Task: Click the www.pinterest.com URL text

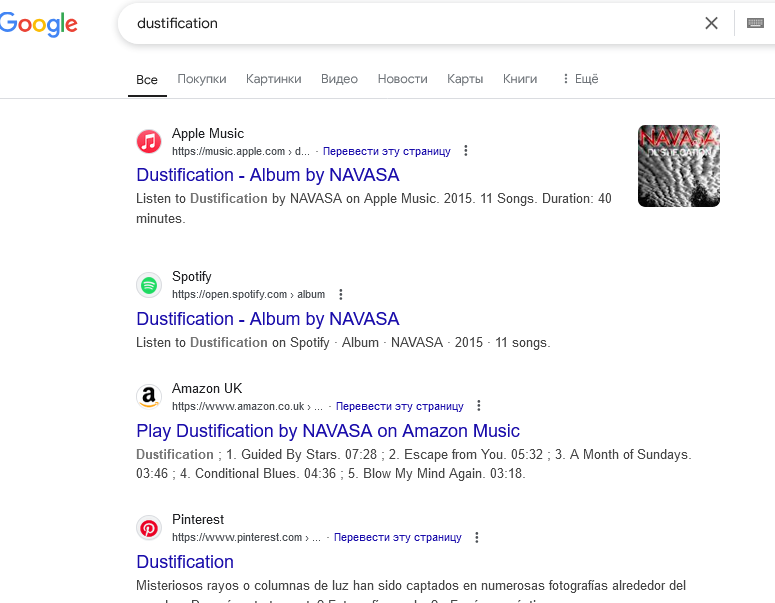Action: (246, 537)
